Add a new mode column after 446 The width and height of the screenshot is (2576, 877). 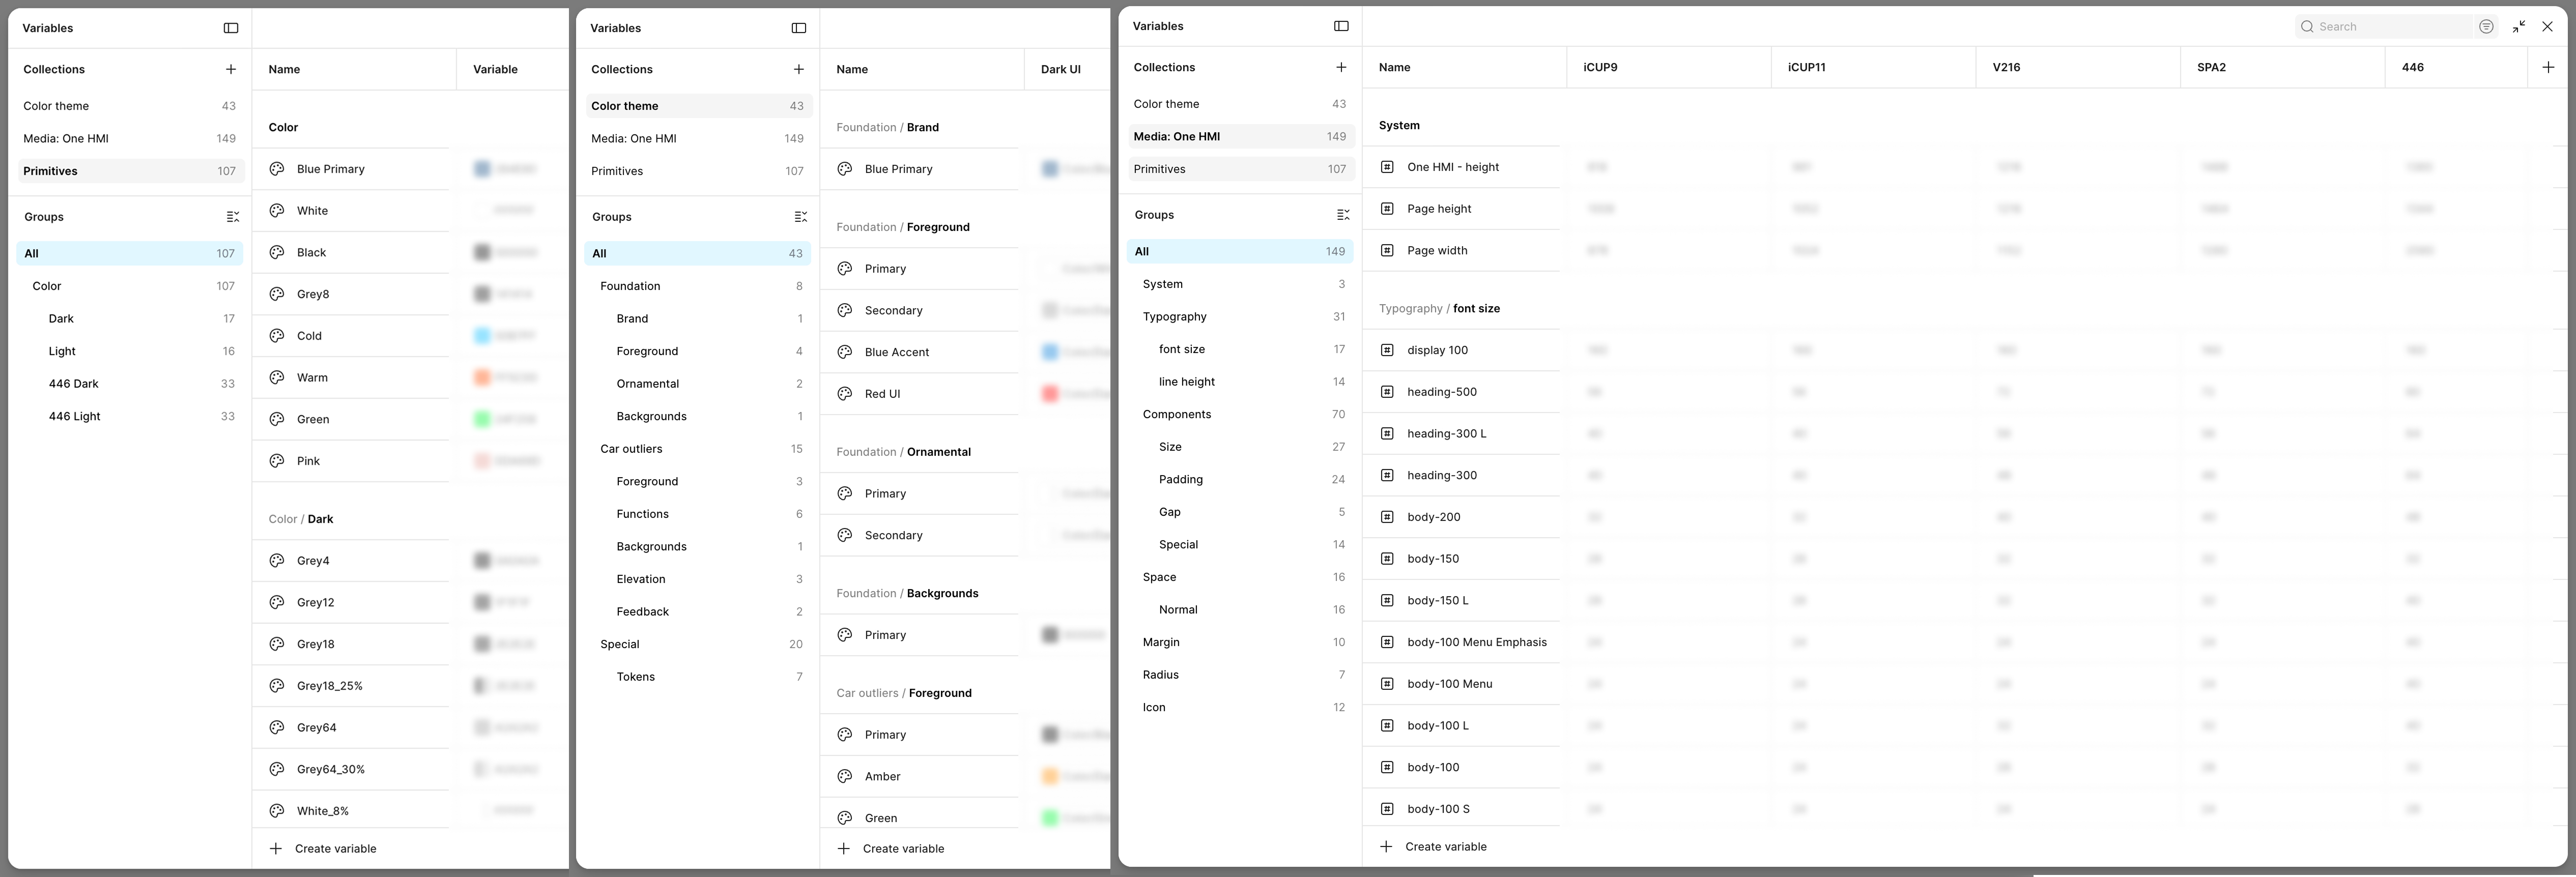(x=2548, y=67)
